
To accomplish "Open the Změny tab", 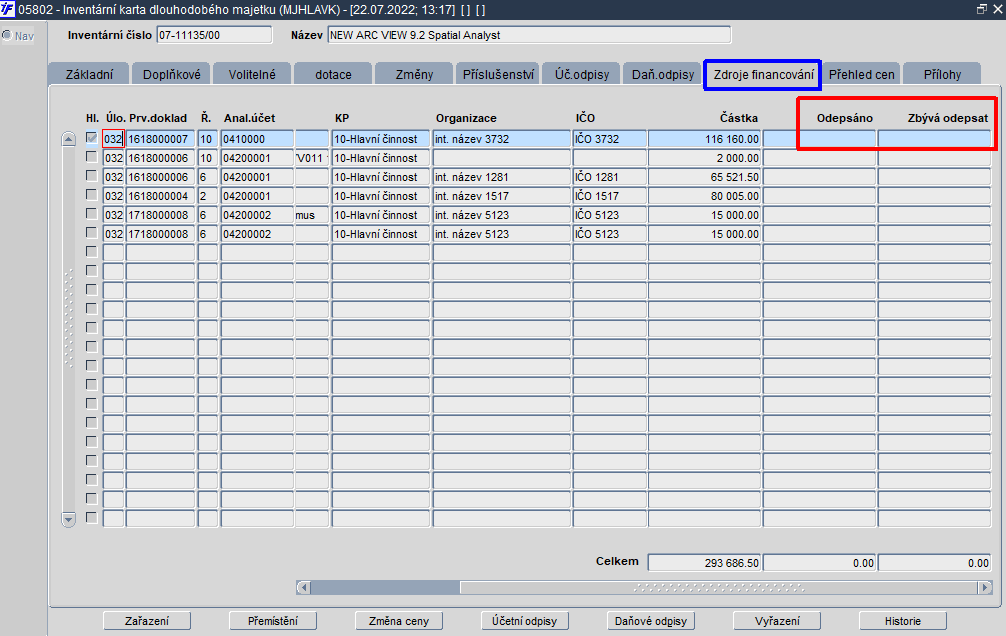I will click(x=414, y=74).
